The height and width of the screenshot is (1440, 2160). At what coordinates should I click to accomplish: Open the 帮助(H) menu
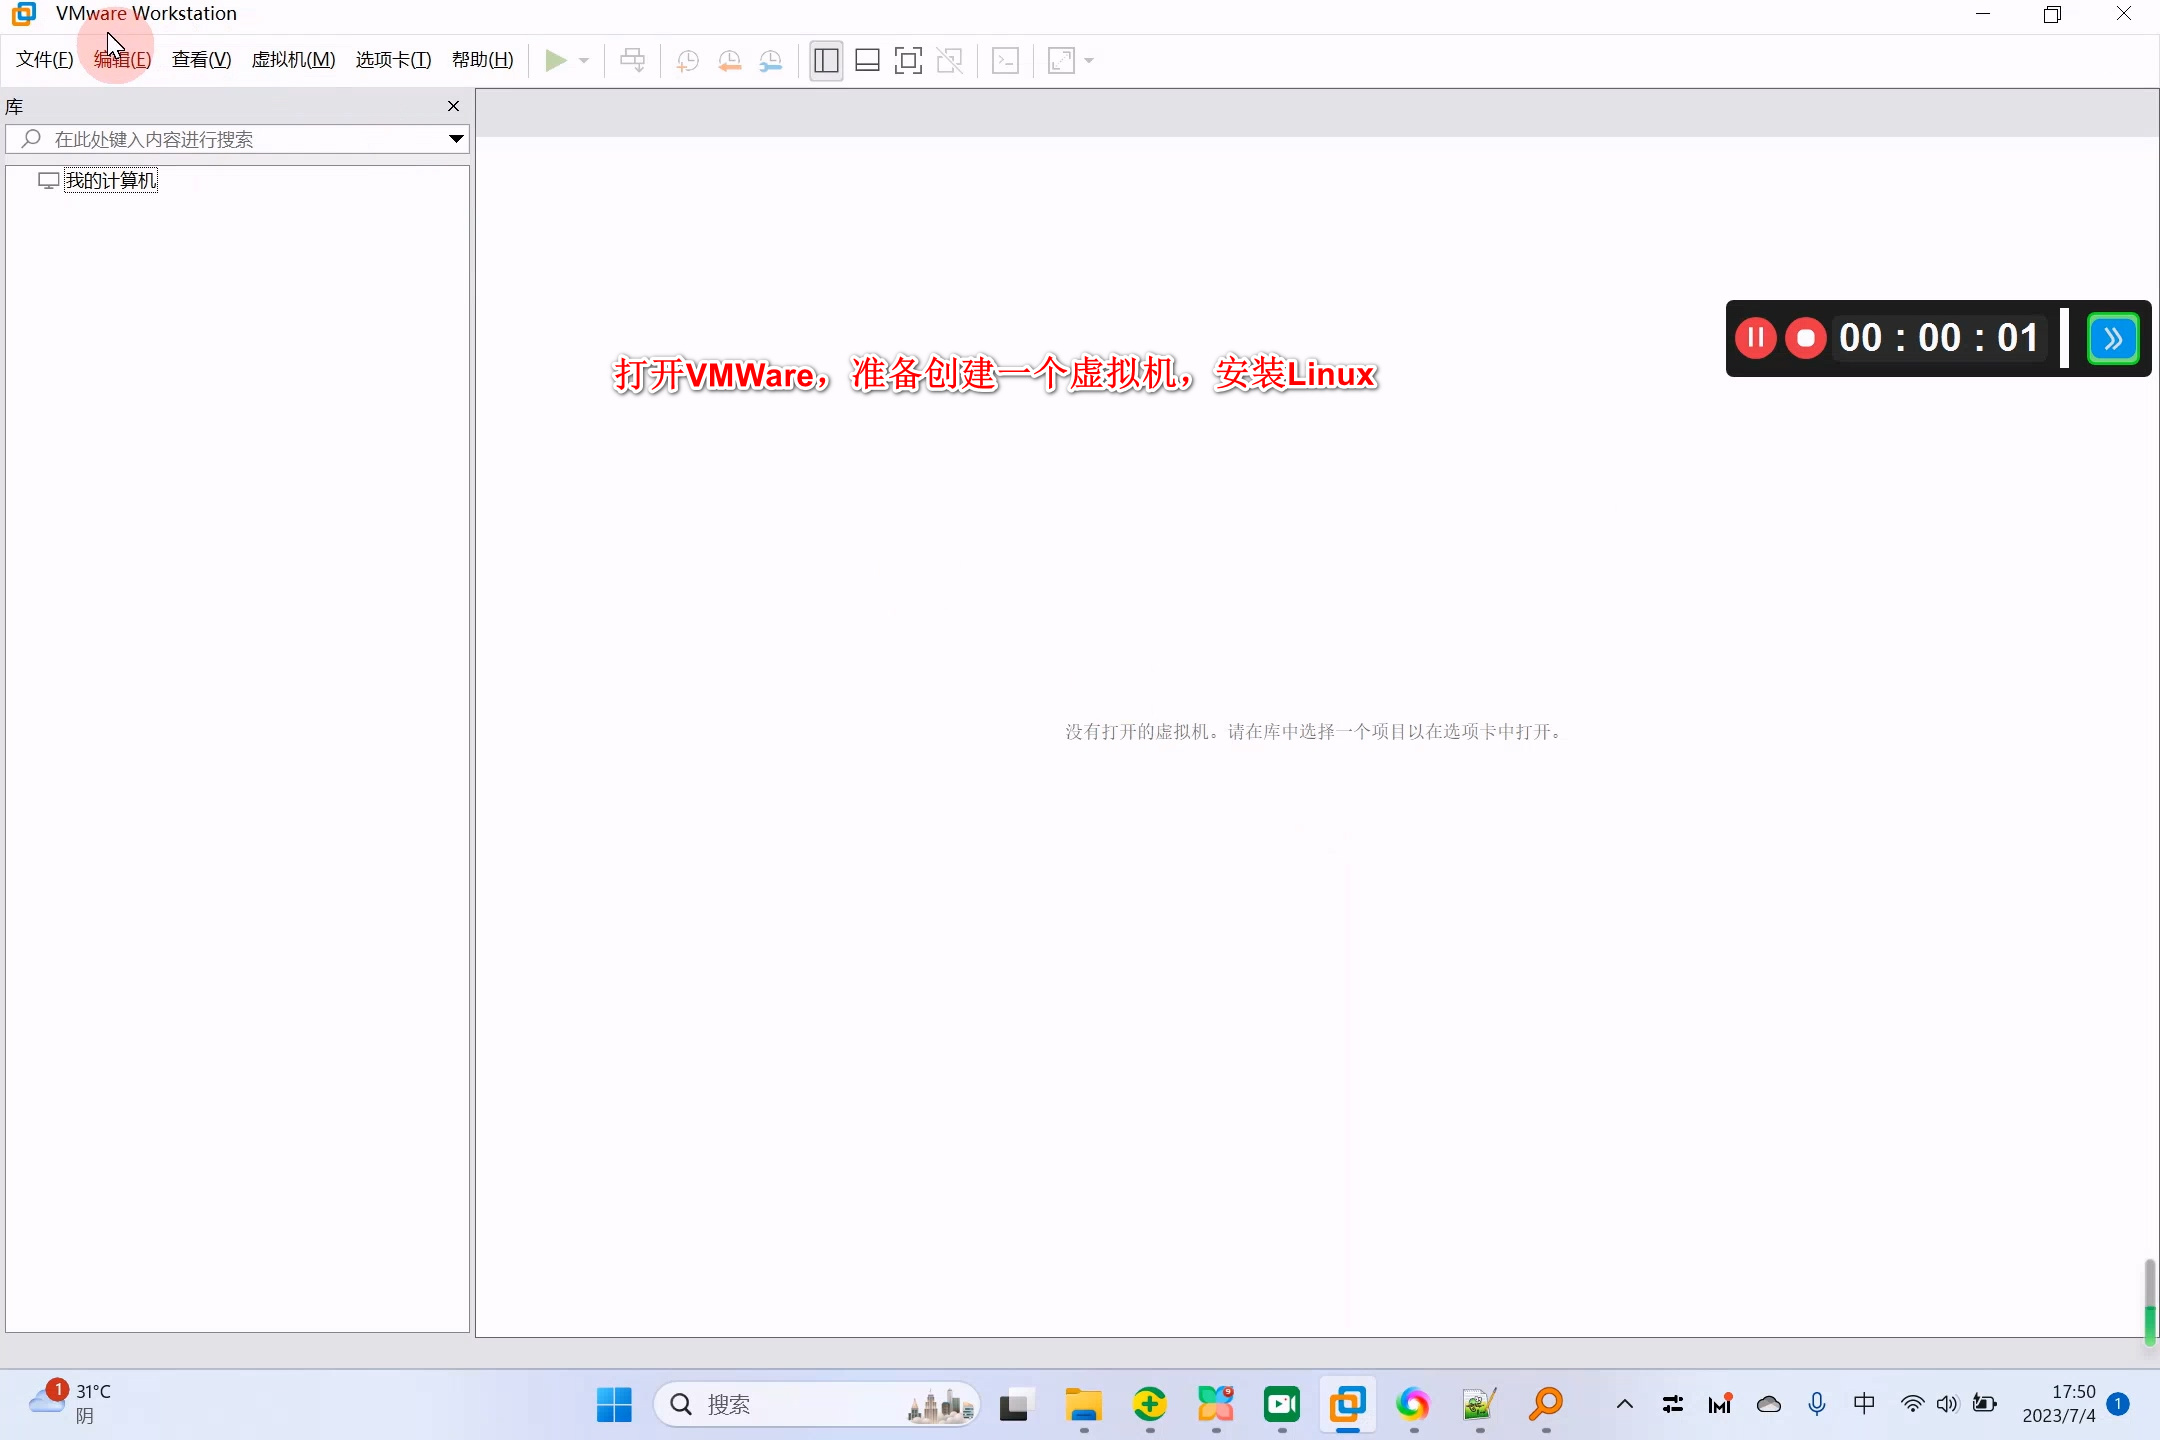tap(482, 60)
